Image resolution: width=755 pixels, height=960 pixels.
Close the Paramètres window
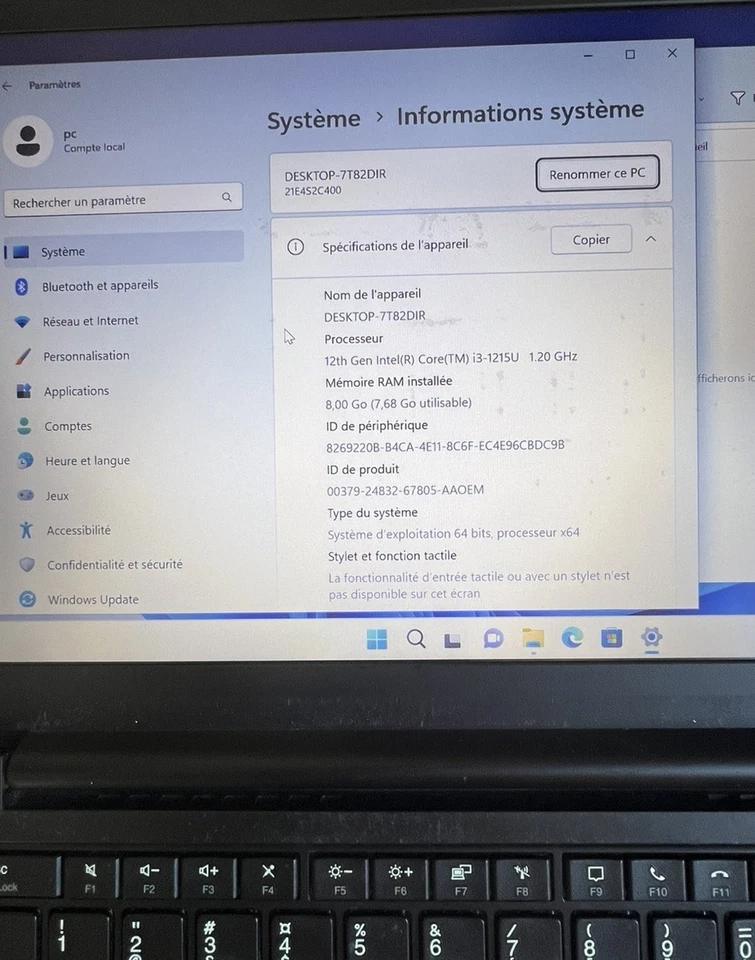[x=672, y=53]
